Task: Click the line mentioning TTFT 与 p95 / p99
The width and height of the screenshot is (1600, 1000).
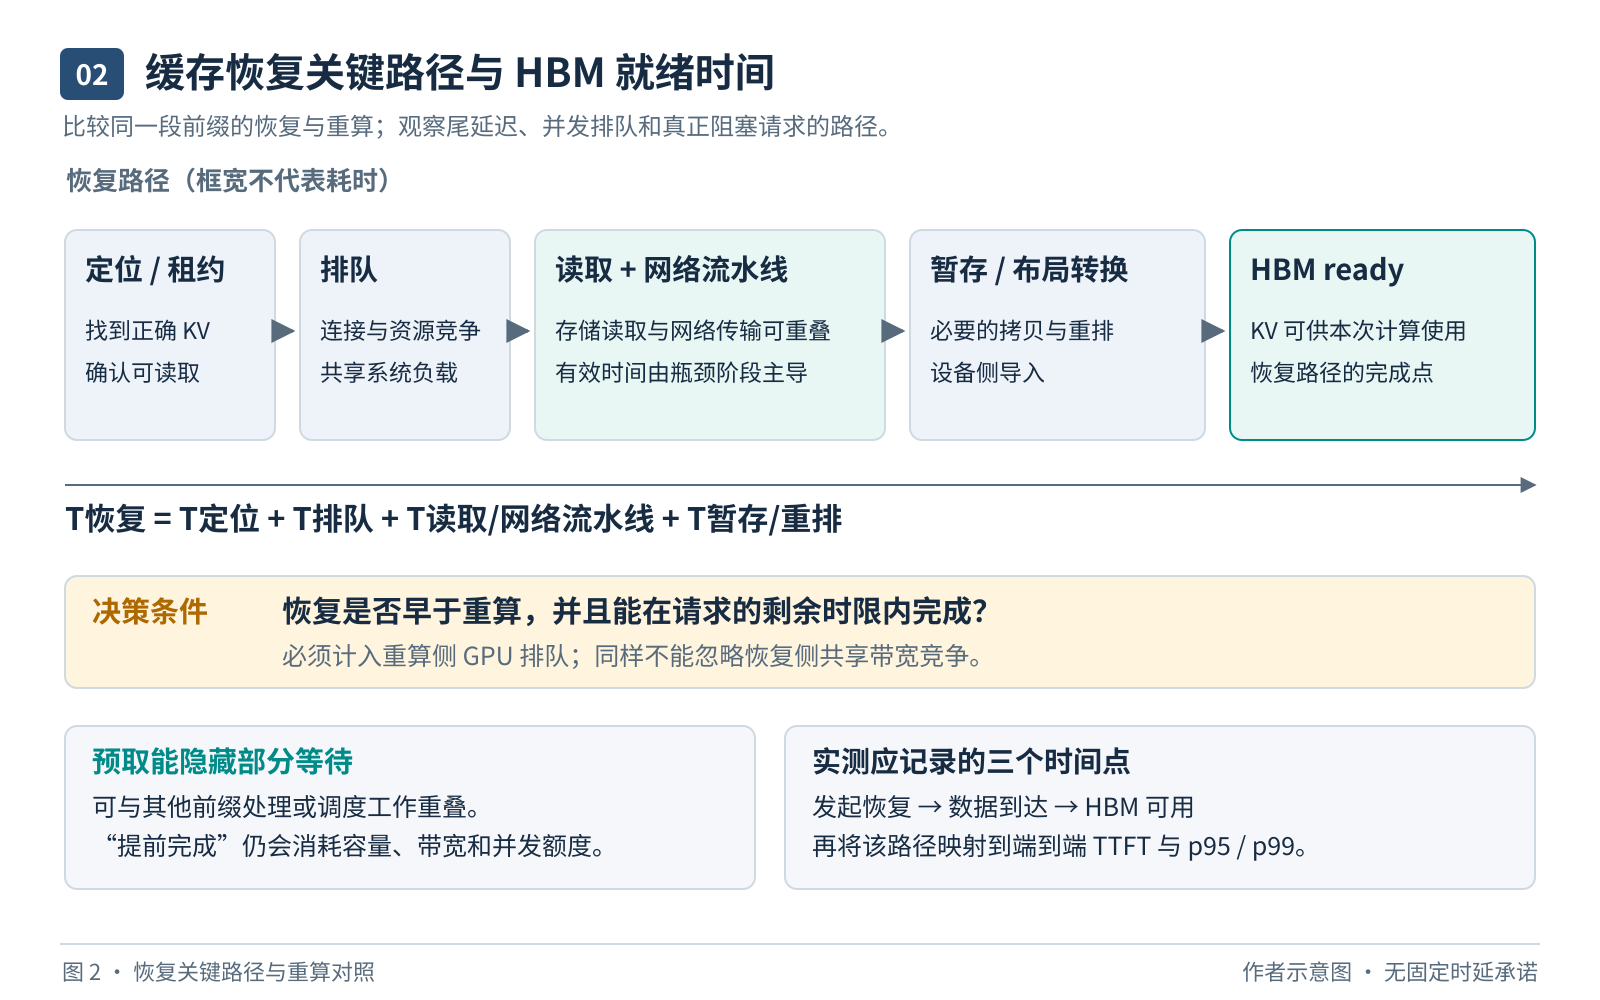Action: point(1060,846)
